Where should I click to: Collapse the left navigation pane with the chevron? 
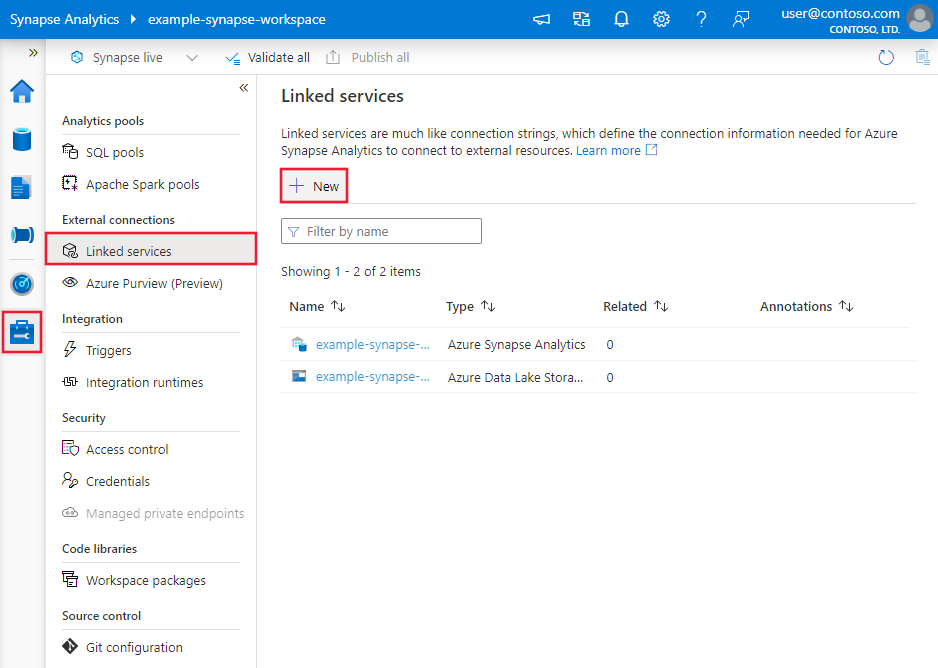pyautogui.click(x=243, y=88)
